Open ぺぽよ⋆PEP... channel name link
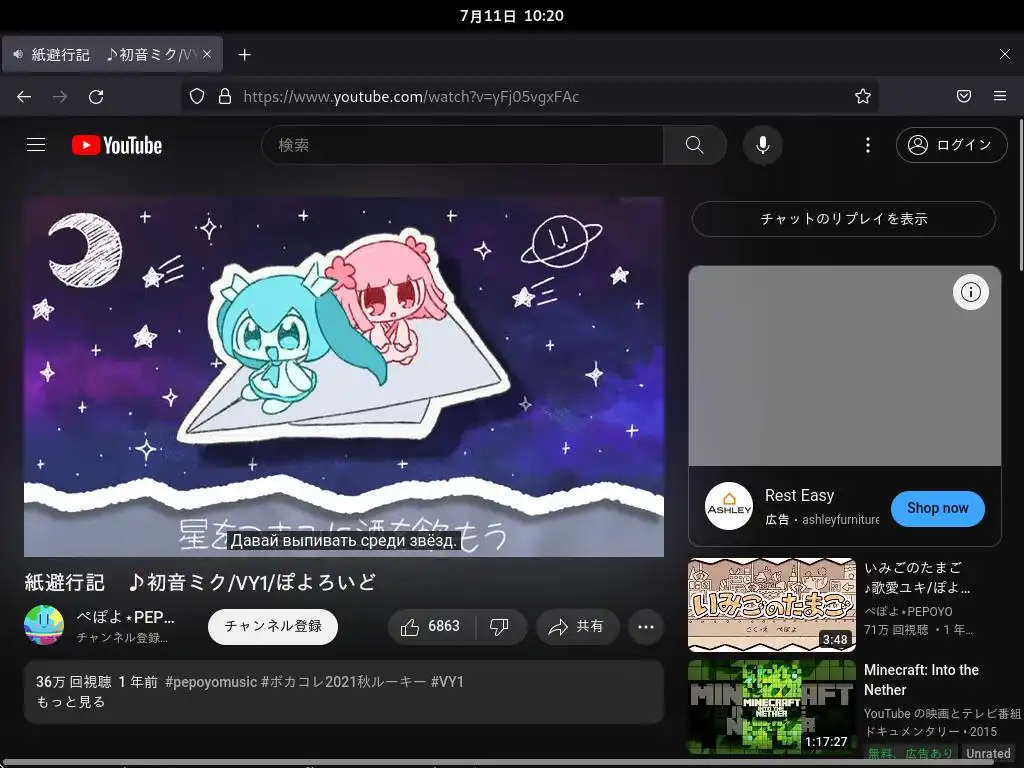The image size is (1024, 768). pyautogui.click(x=125, y=617)
